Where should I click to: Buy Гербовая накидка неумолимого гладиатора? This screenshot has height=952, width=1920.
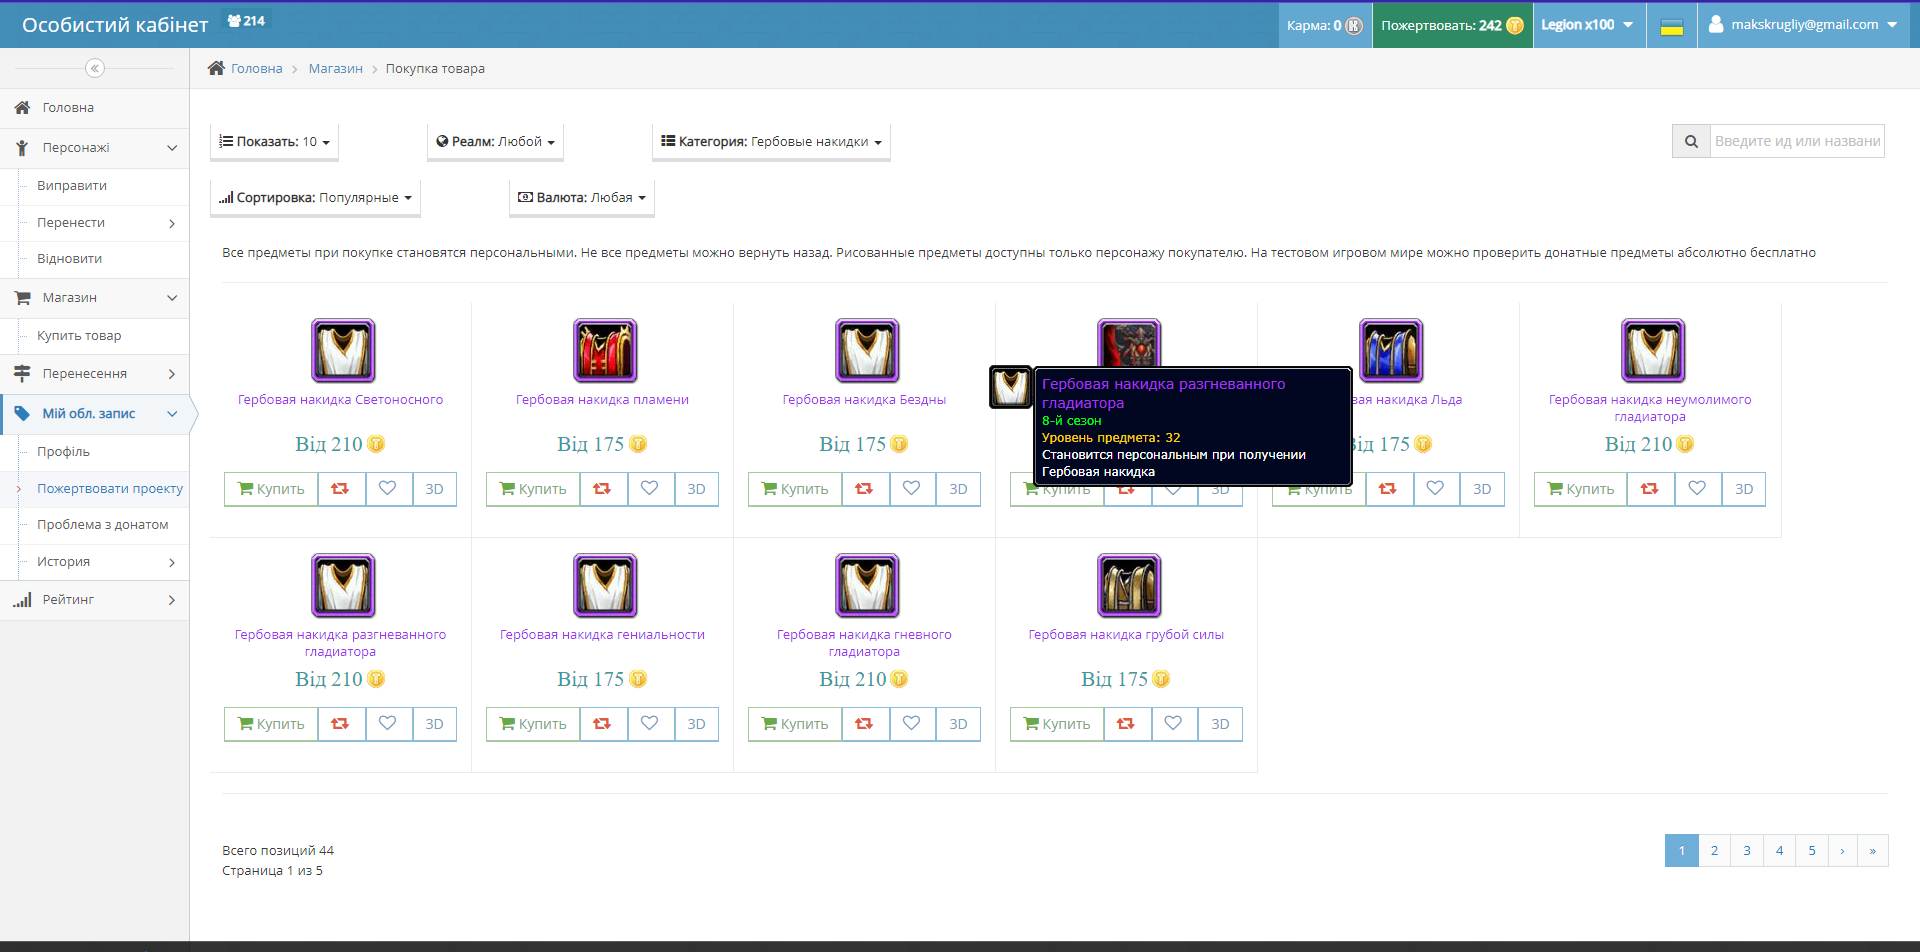1581,489
